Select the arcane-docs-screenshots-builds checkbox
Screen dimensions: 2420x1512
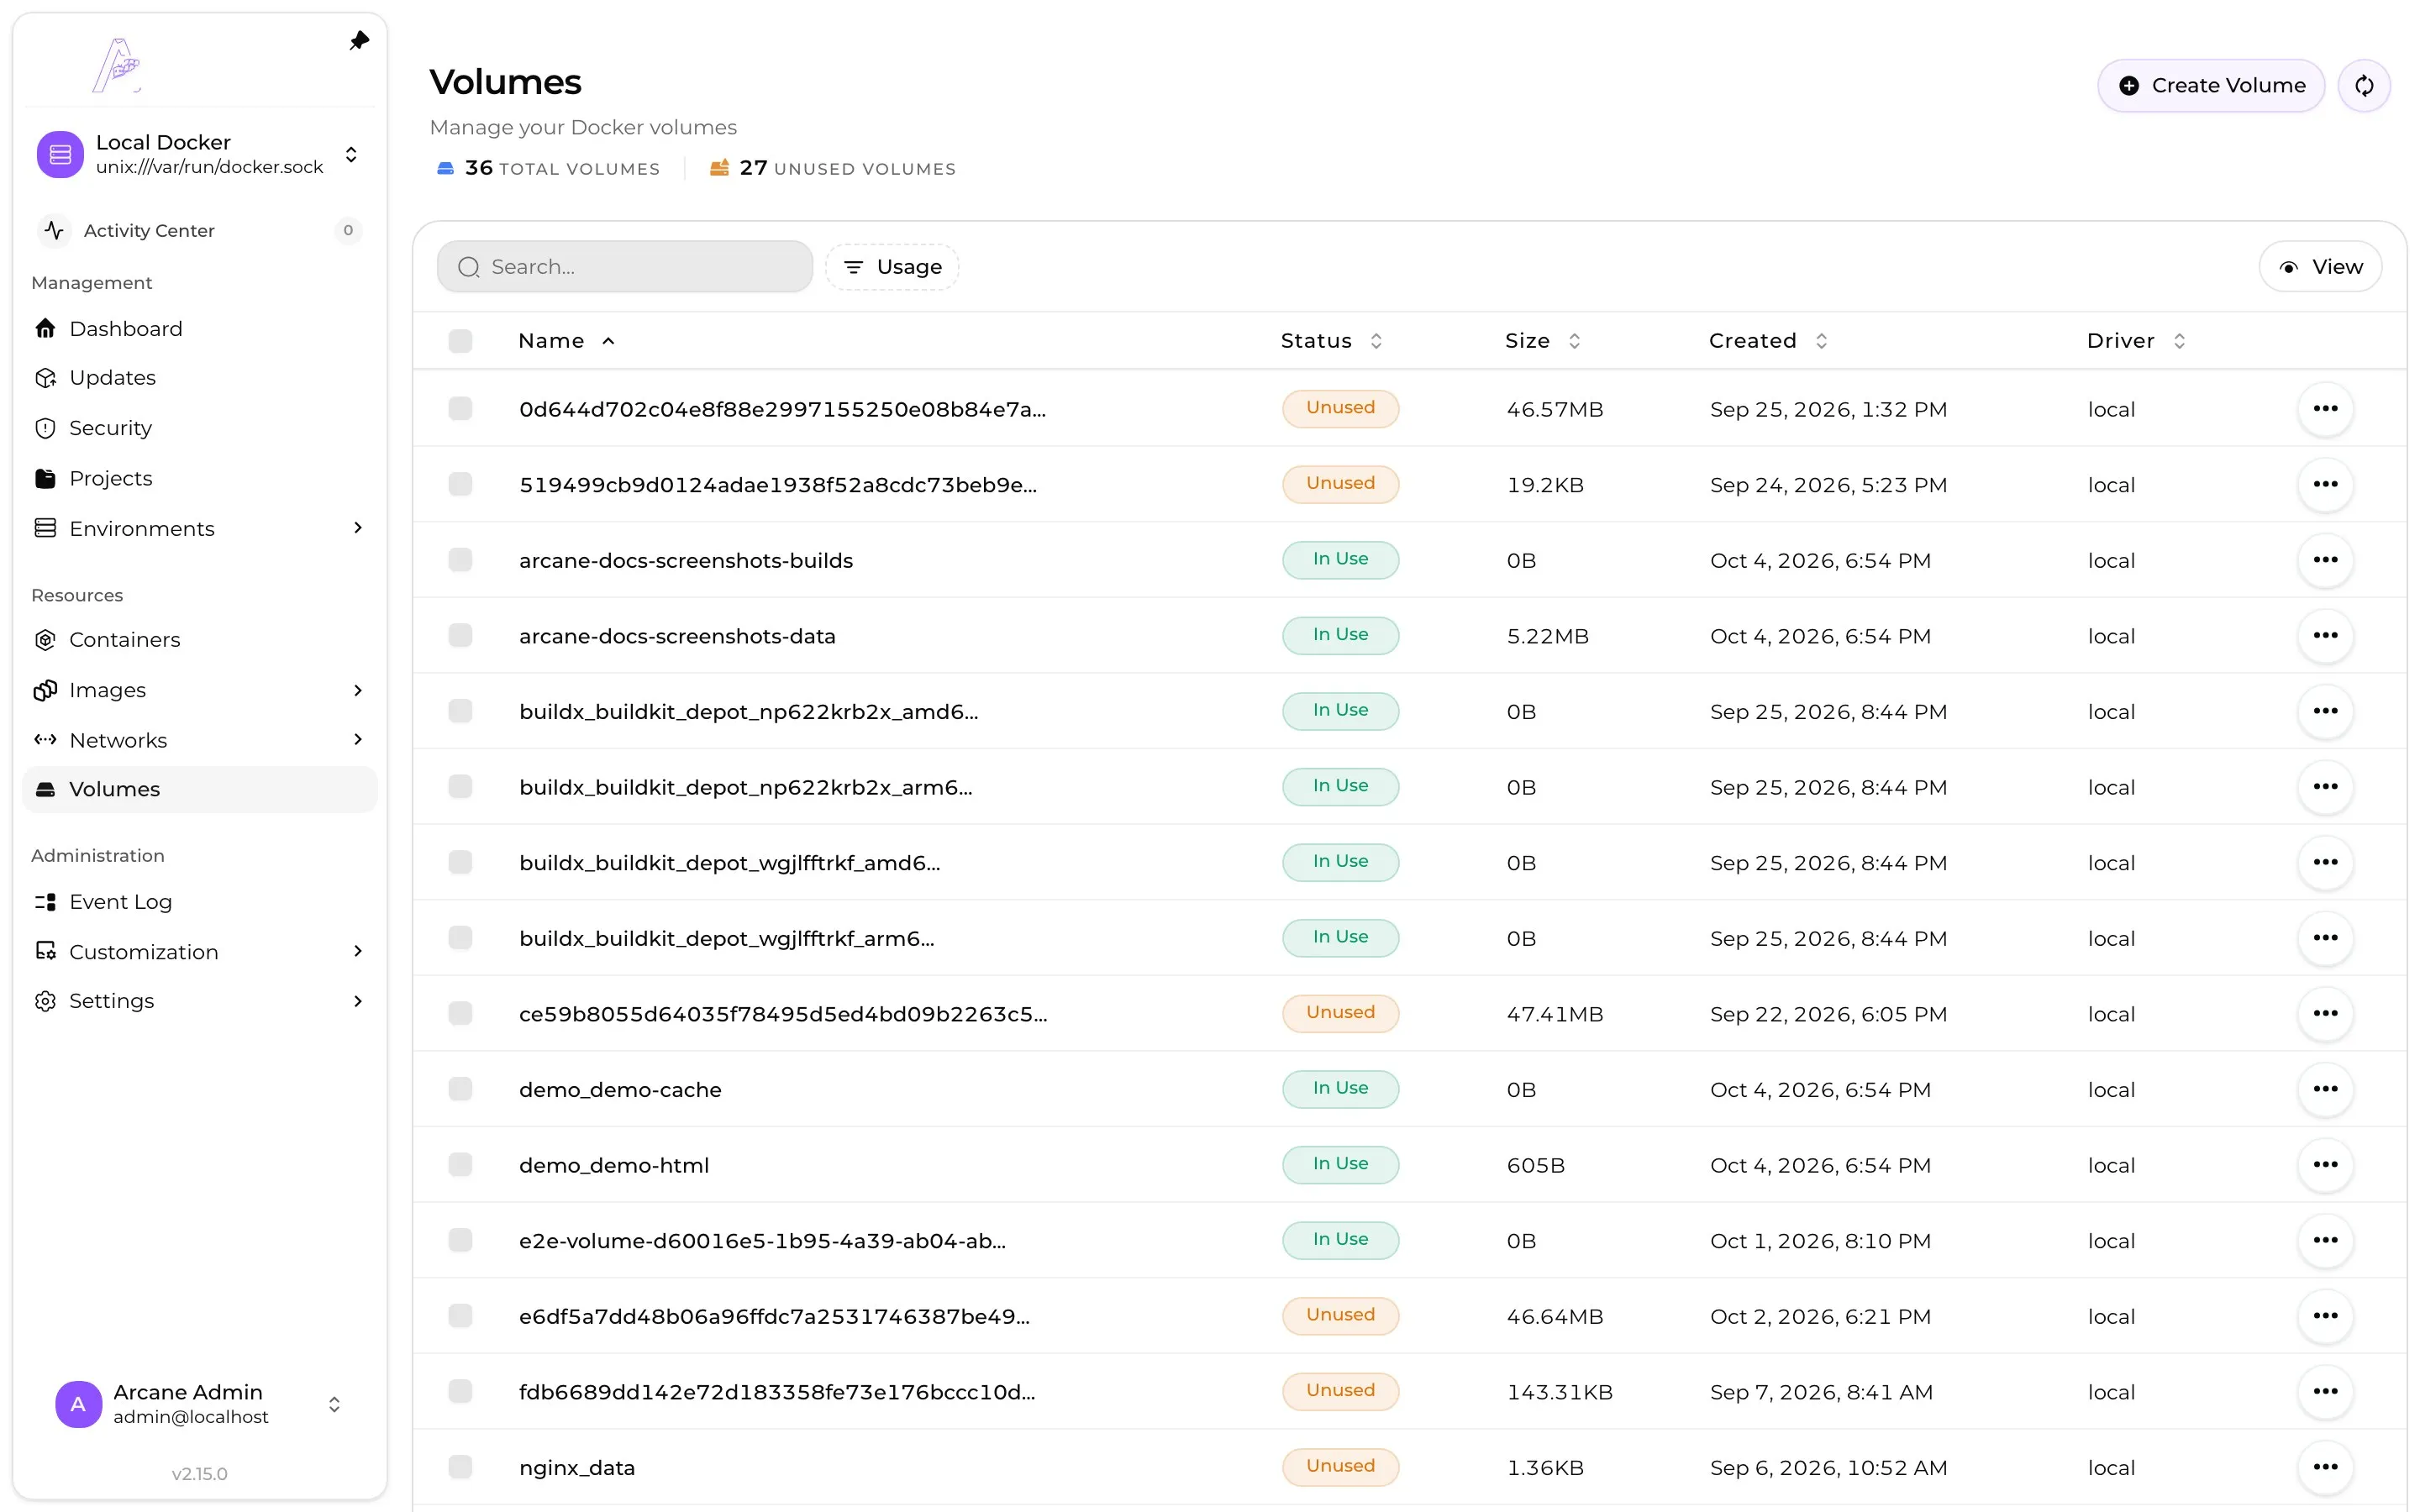(x=460, y=559)
